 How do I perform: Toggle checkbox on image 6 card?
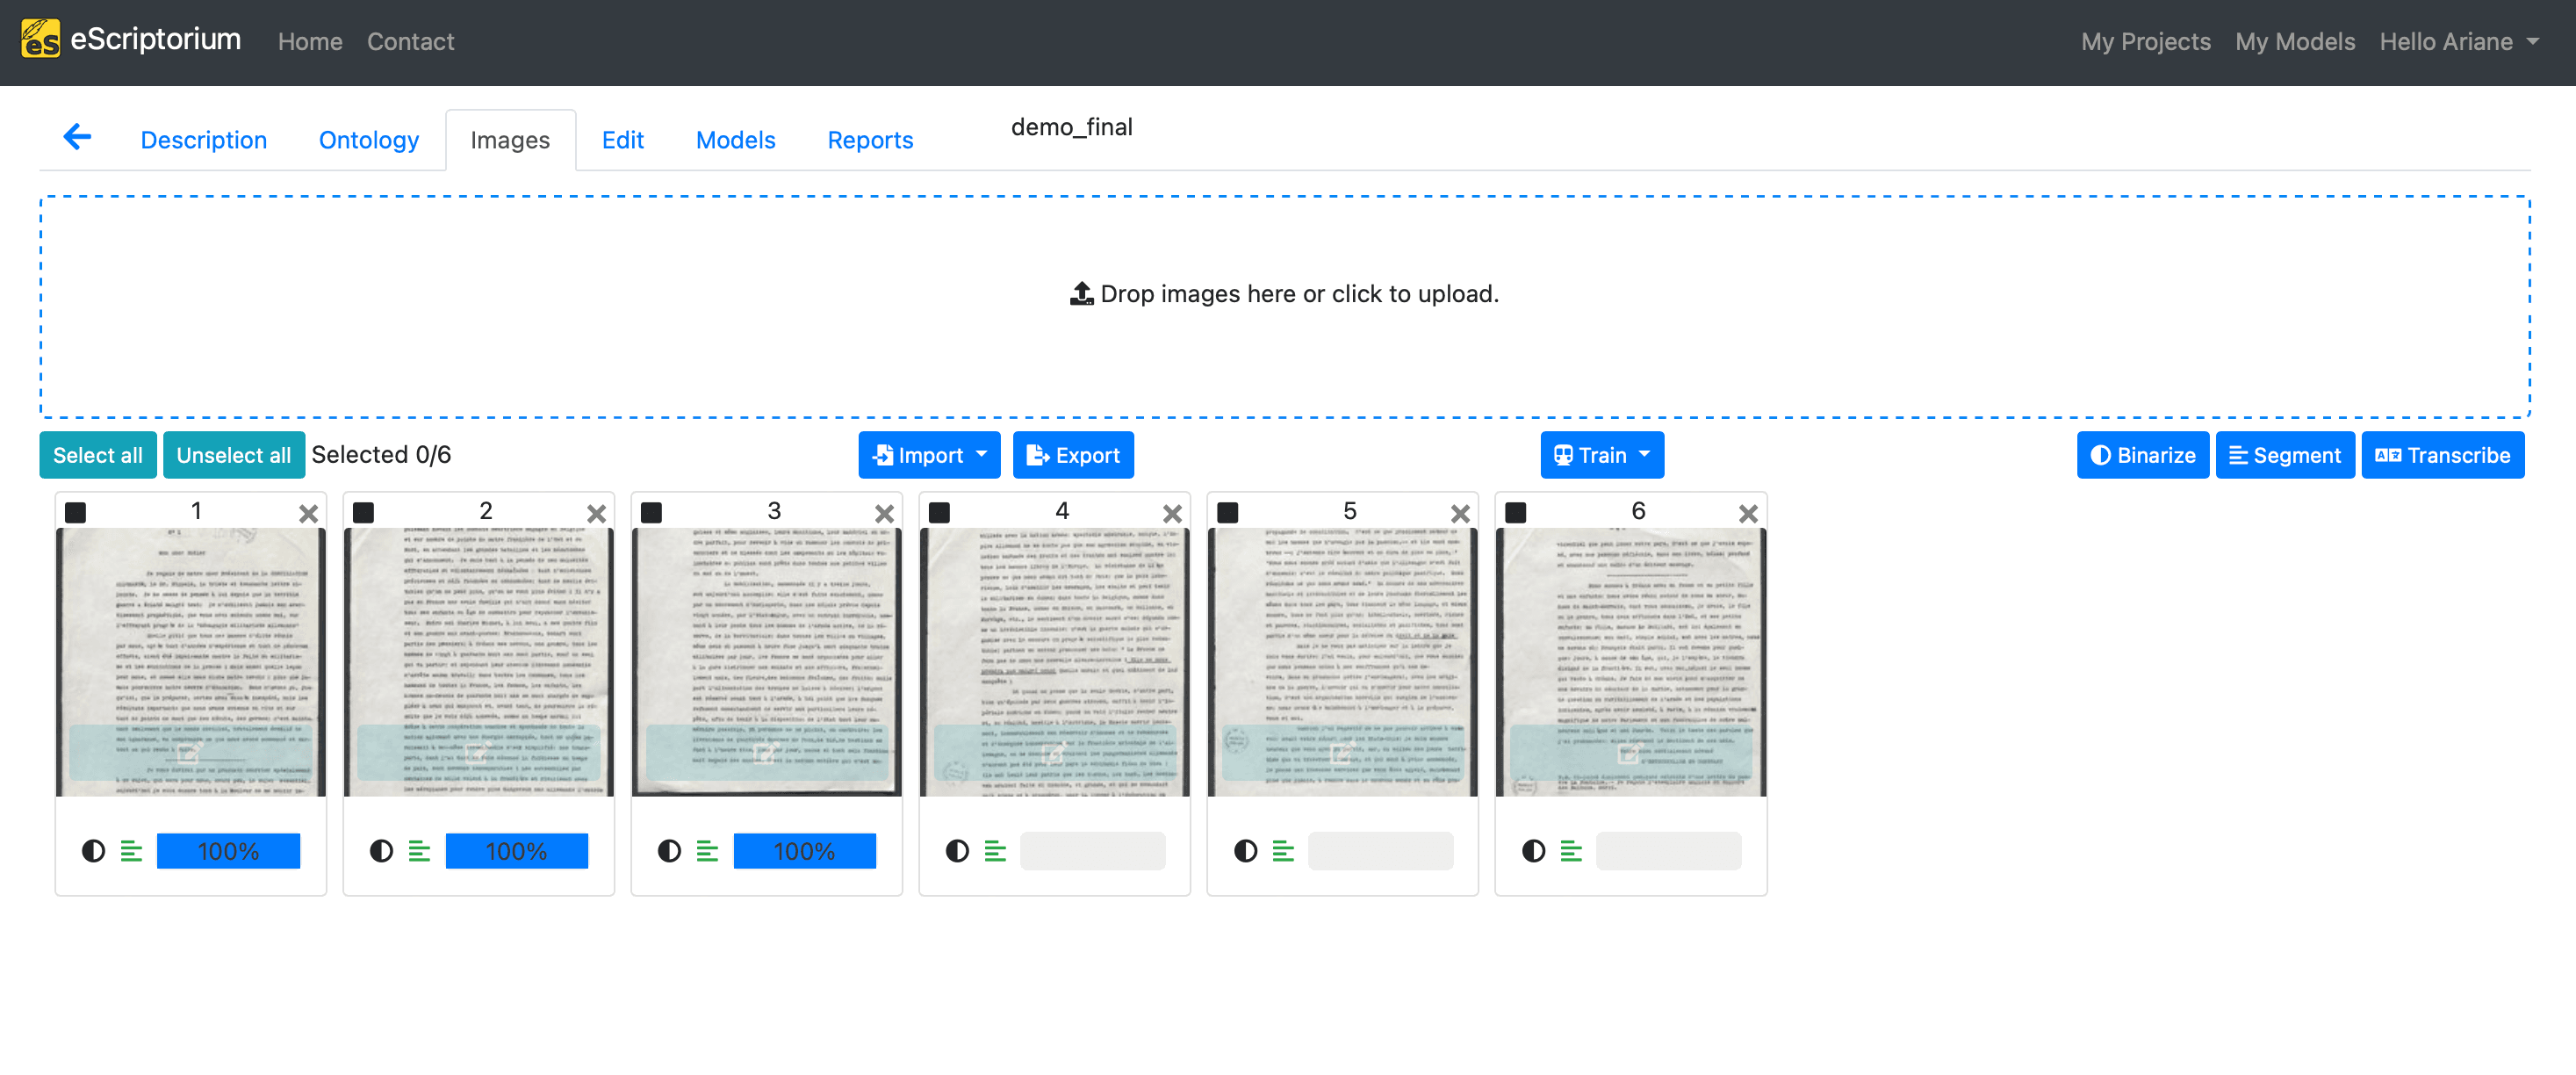(x=1515, y=512)
